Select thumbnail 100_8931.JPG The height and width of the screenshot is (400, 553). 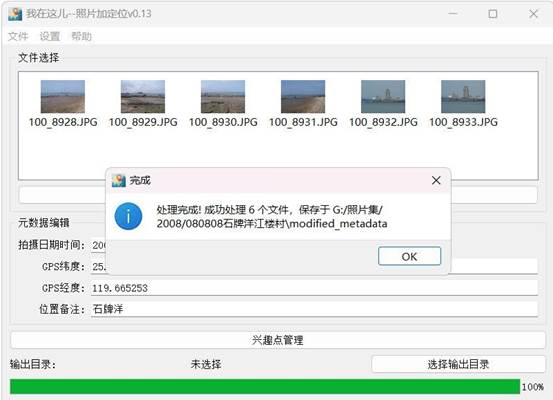click(303, 104)
